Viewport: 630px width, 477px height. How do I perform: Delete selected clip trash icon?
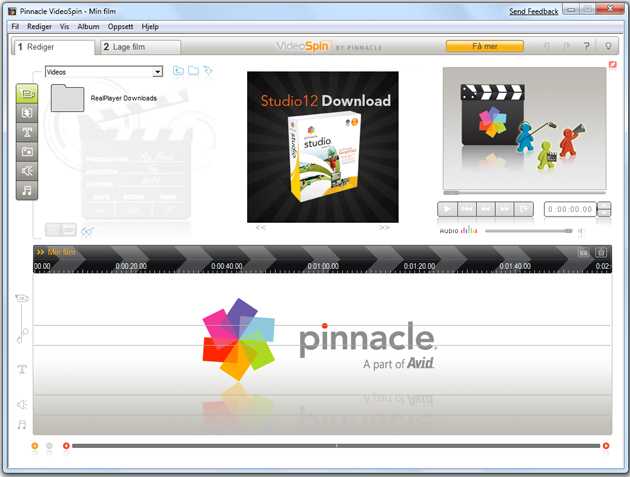pyautogui.click(x=601, y=252)
